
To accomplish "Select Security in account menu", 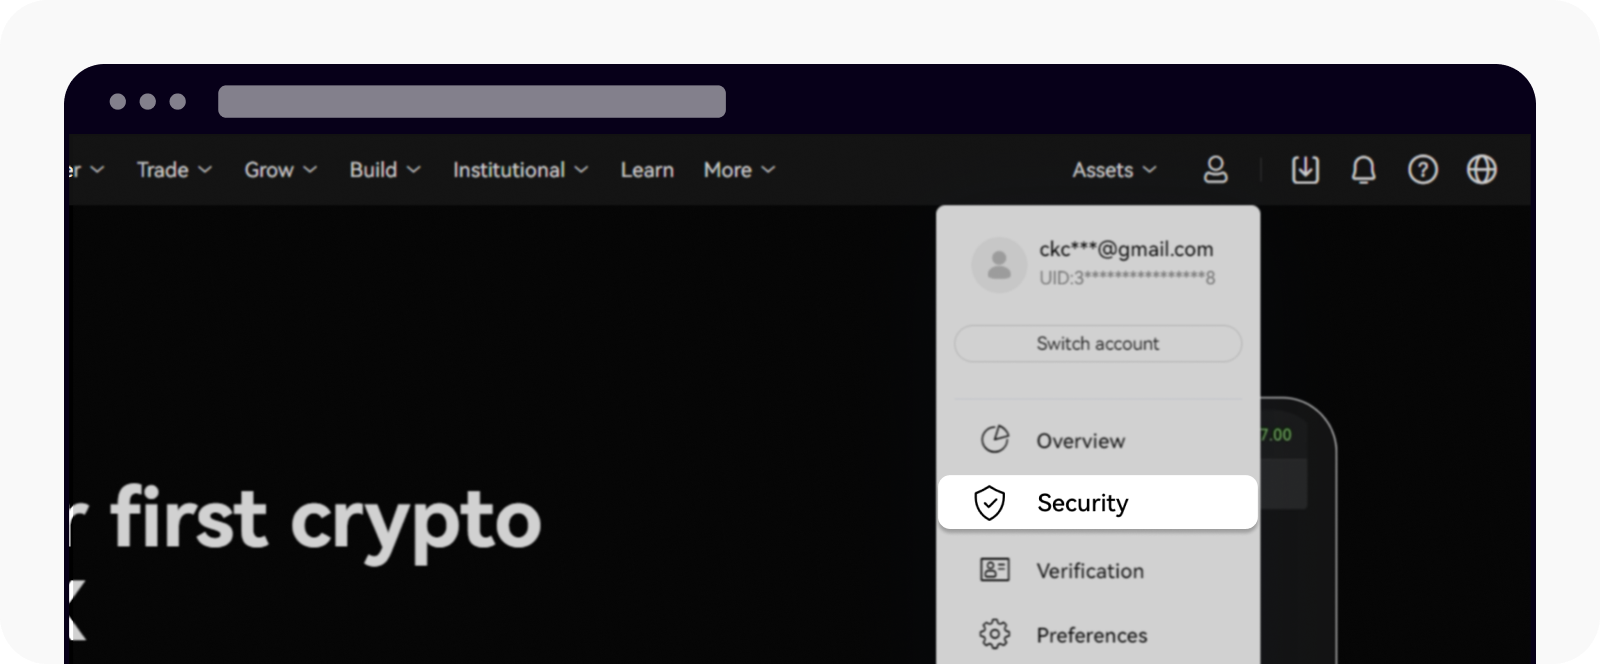I will pos(1097,503).
